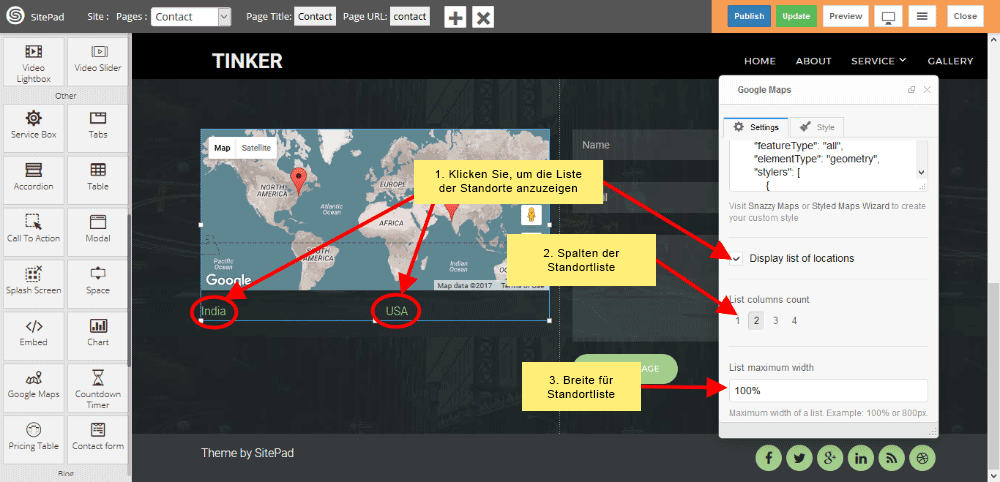The height and width of the screenshot is (482, 1000).
Task: Set list columns count to 1
Action: point(738,321)
